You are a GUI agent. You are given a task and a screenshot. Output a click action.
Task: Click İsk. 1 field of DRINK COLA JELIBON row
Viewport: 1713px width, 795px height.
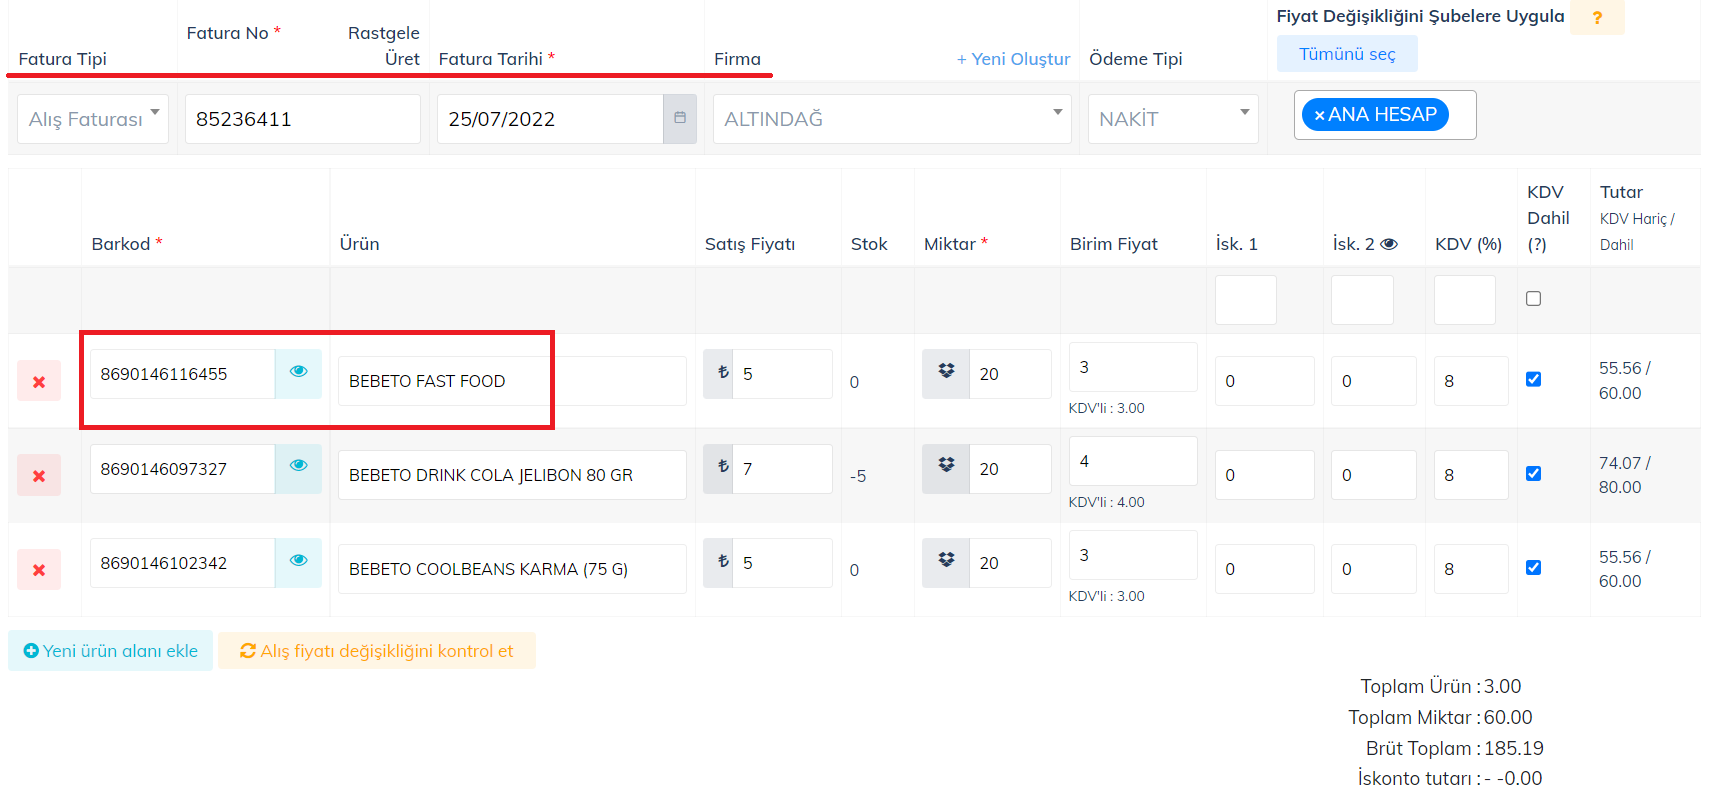tap(1265, 475)
